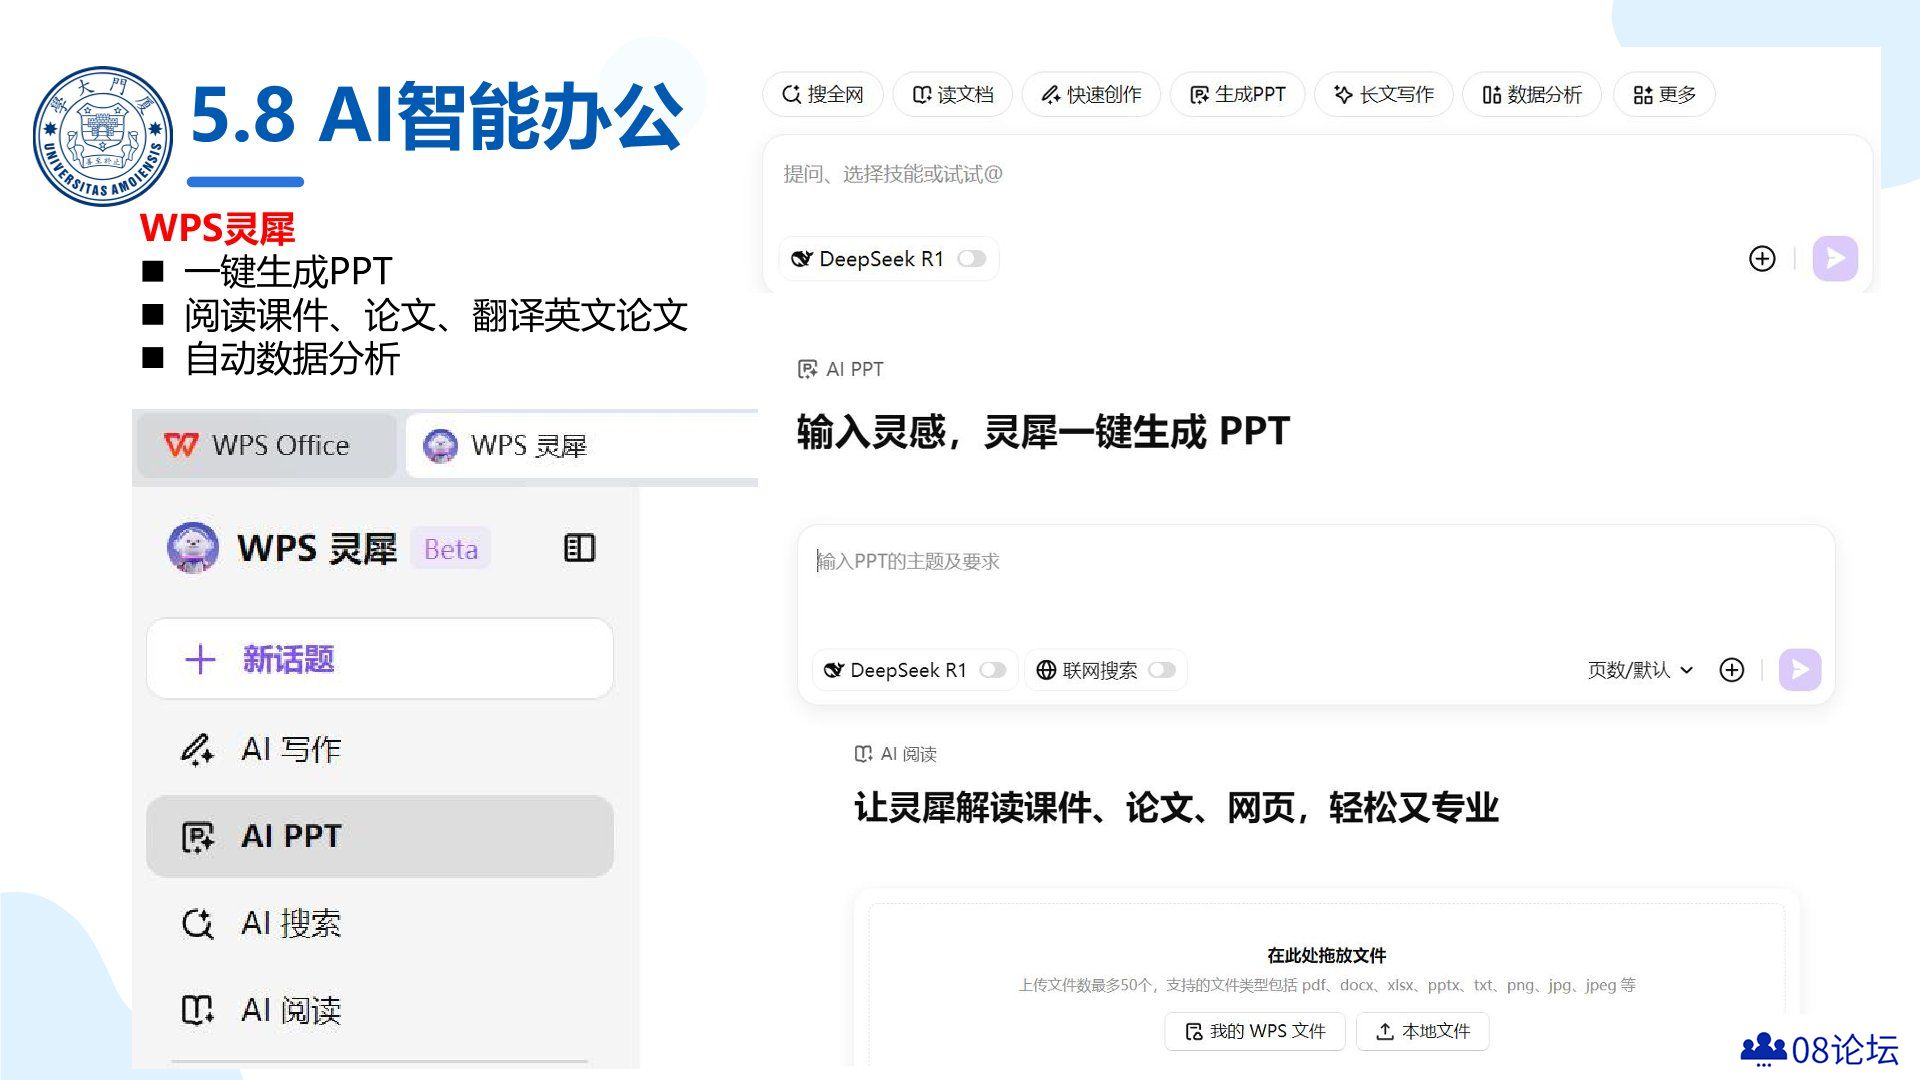Open the 更多 options chip
1920x1080 pixels.
pos(1664,94)
